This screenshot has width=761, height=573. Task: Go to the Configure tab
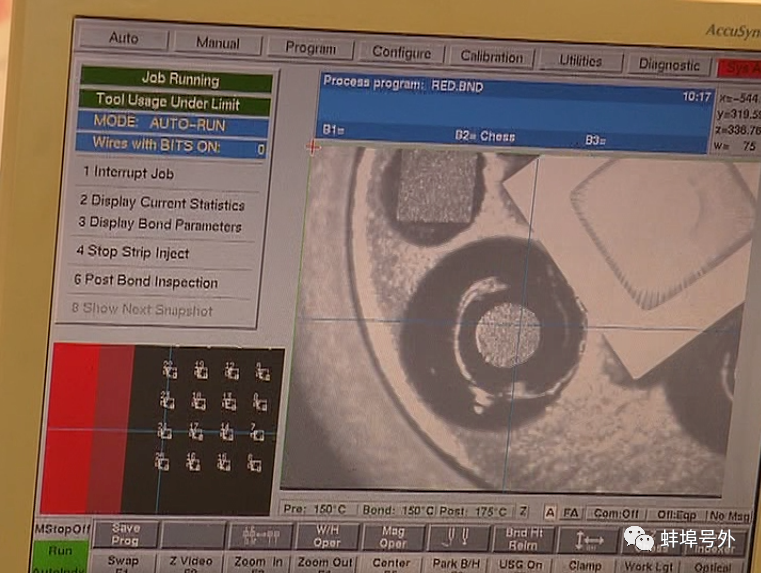point(401,53)
